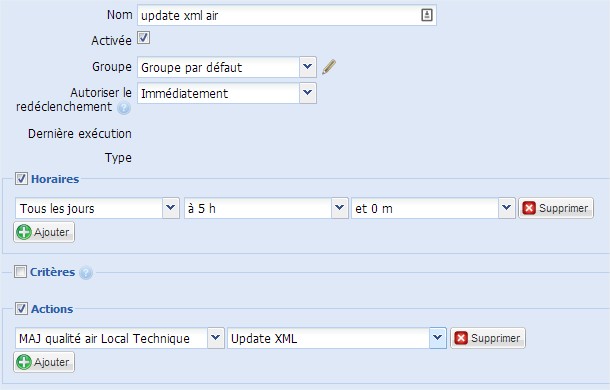Open help icon beside Autoriser le redéclenchement
This screenshot has height=390, width=610.
coord(124,108)
